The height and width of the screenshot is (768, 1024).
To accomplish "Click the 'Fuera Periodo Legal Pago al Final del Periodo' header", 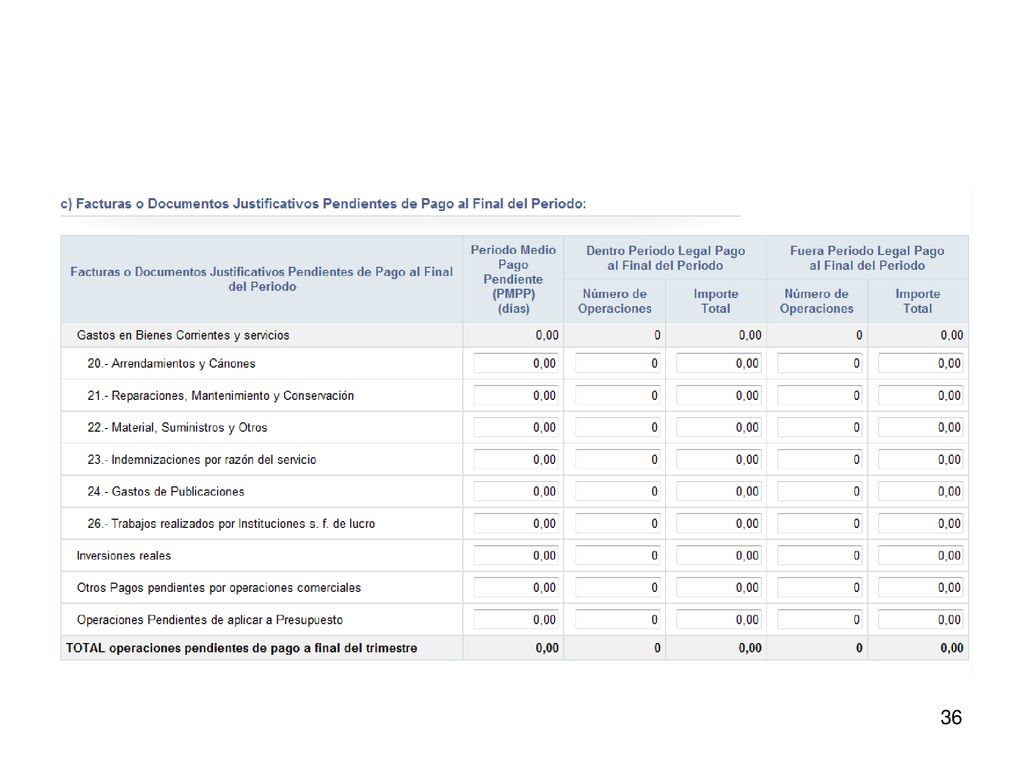I will click(x=867, y=258).
